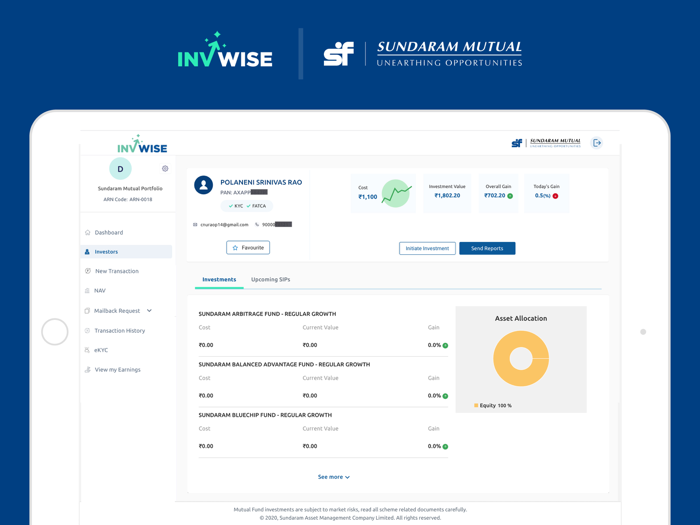Click Investment Value ₹1,802.20
The height and width of the screenshot is (525, 700).
tap(447, 196)
